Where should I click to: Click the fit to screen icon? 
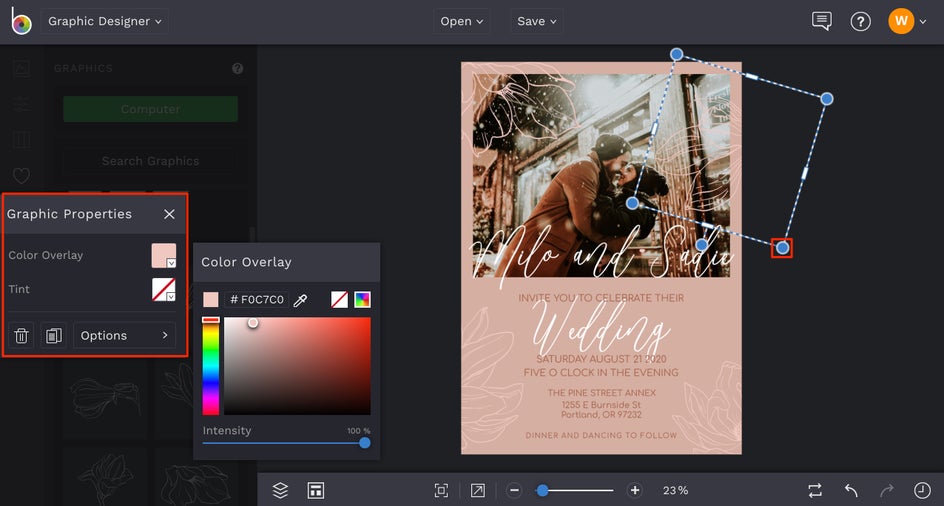[441, 490]
